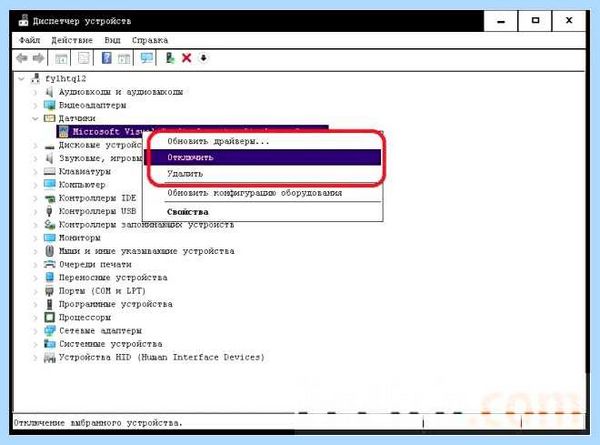
Task: Click the scan hardware monitor toolbar icon
Action: pyautogui.click(x=147, y=58)
